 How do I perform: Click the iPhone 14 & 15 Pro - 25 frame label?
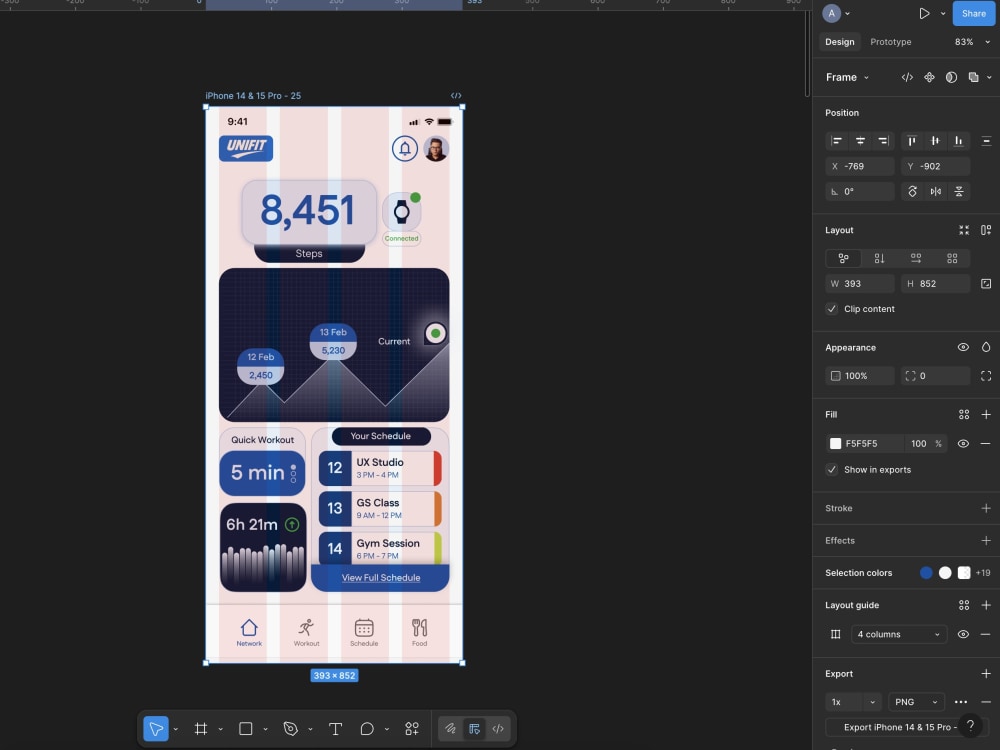253,96
